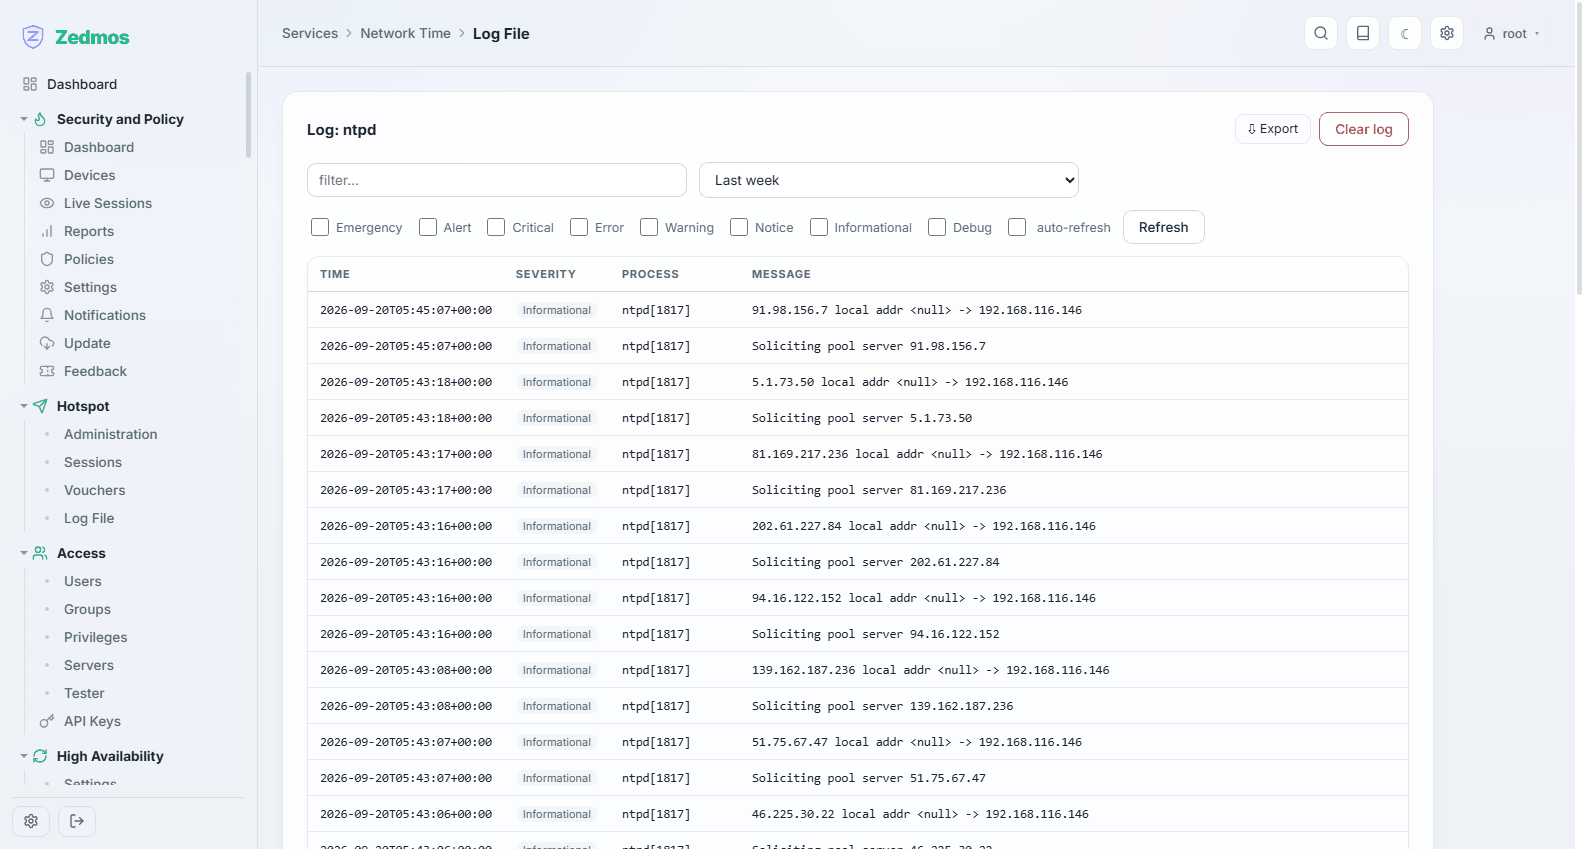Open Hotspot Sessions page

coord(93,462)
